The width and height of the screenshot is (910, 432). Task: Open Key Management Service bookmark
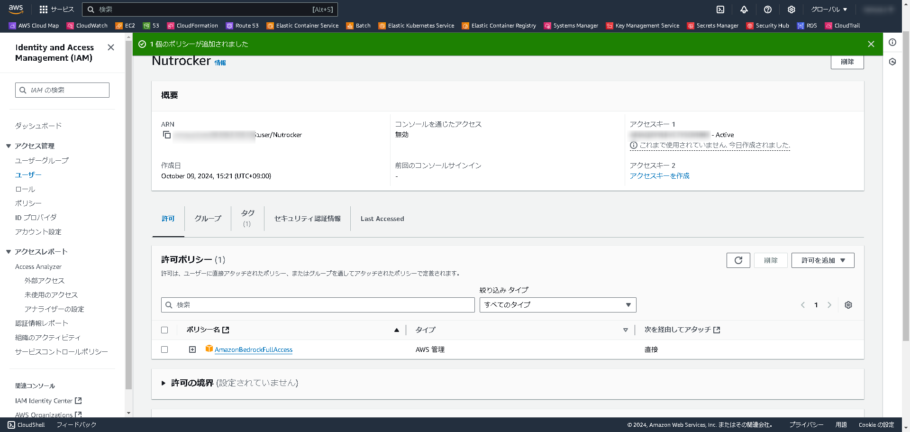642,26
